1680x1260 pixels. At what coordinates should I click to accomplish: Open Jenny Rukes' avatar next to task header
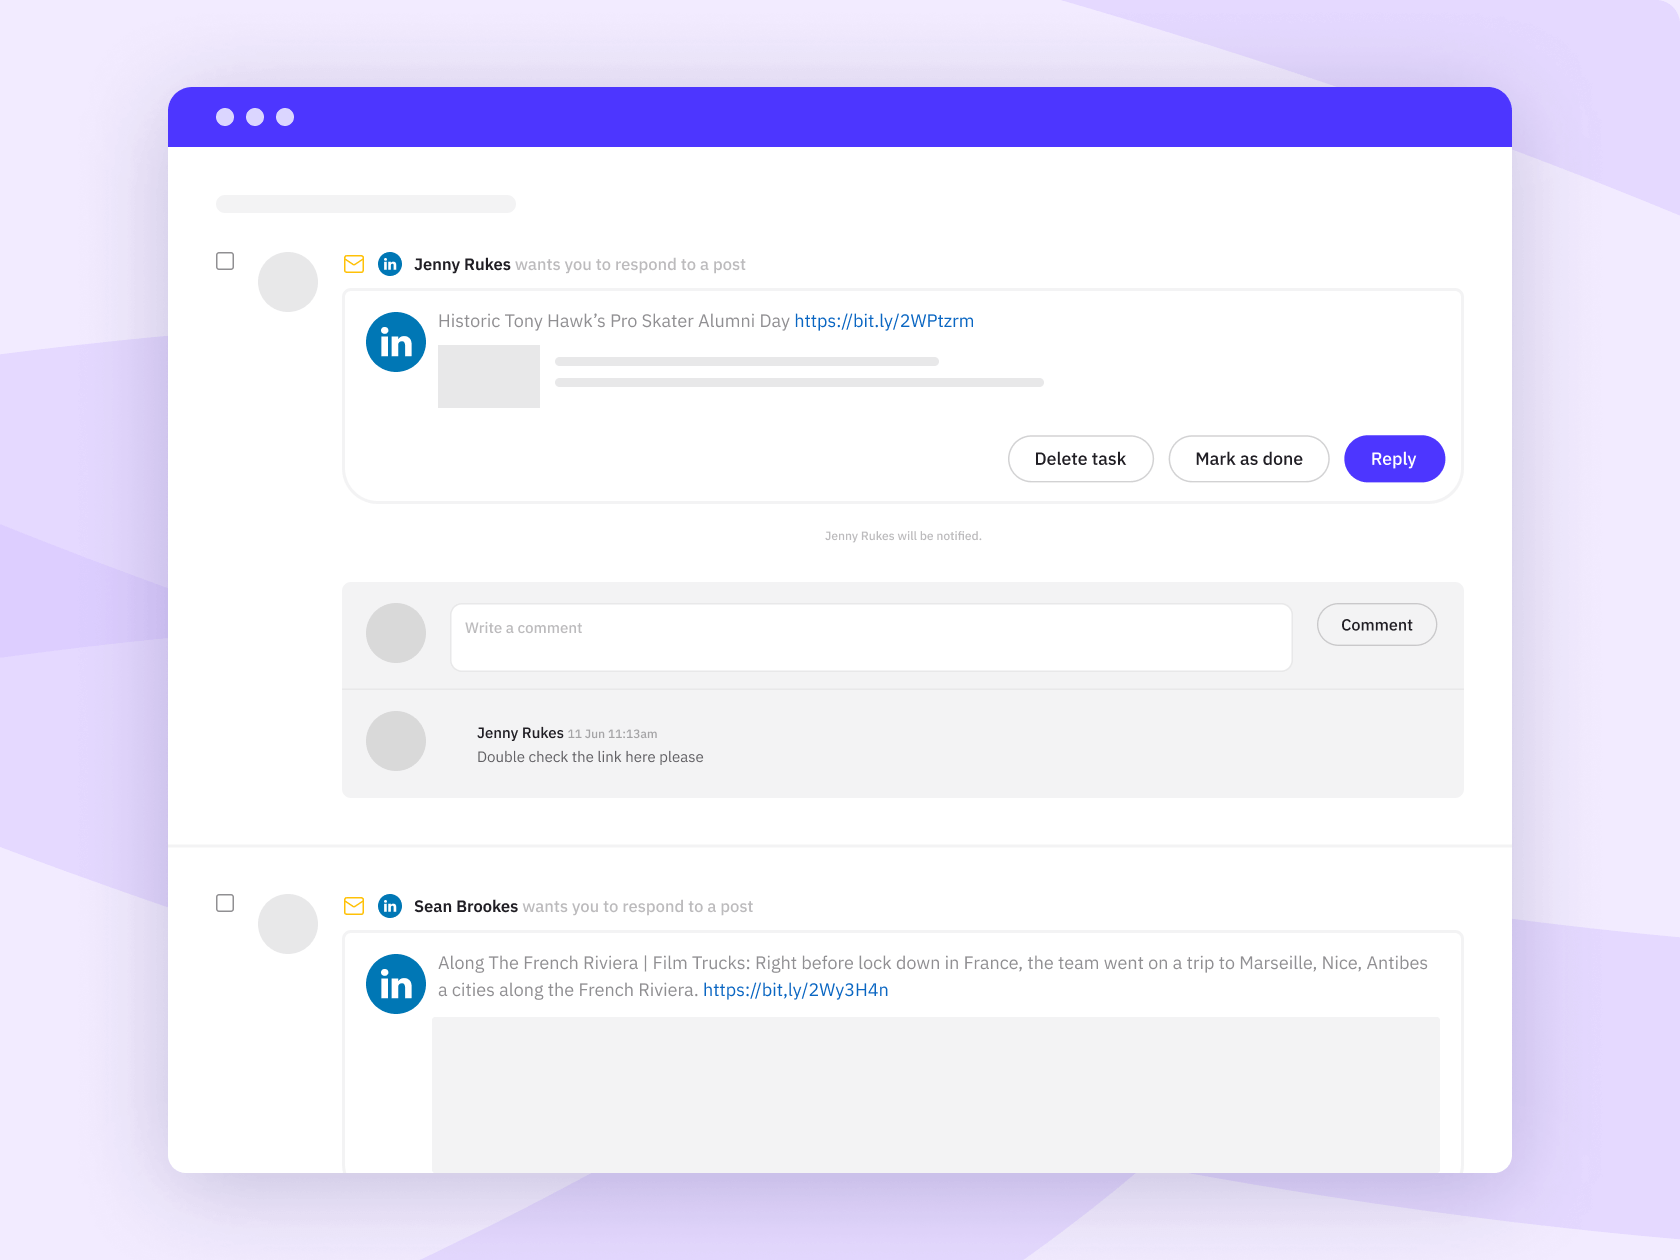[288, 282]
